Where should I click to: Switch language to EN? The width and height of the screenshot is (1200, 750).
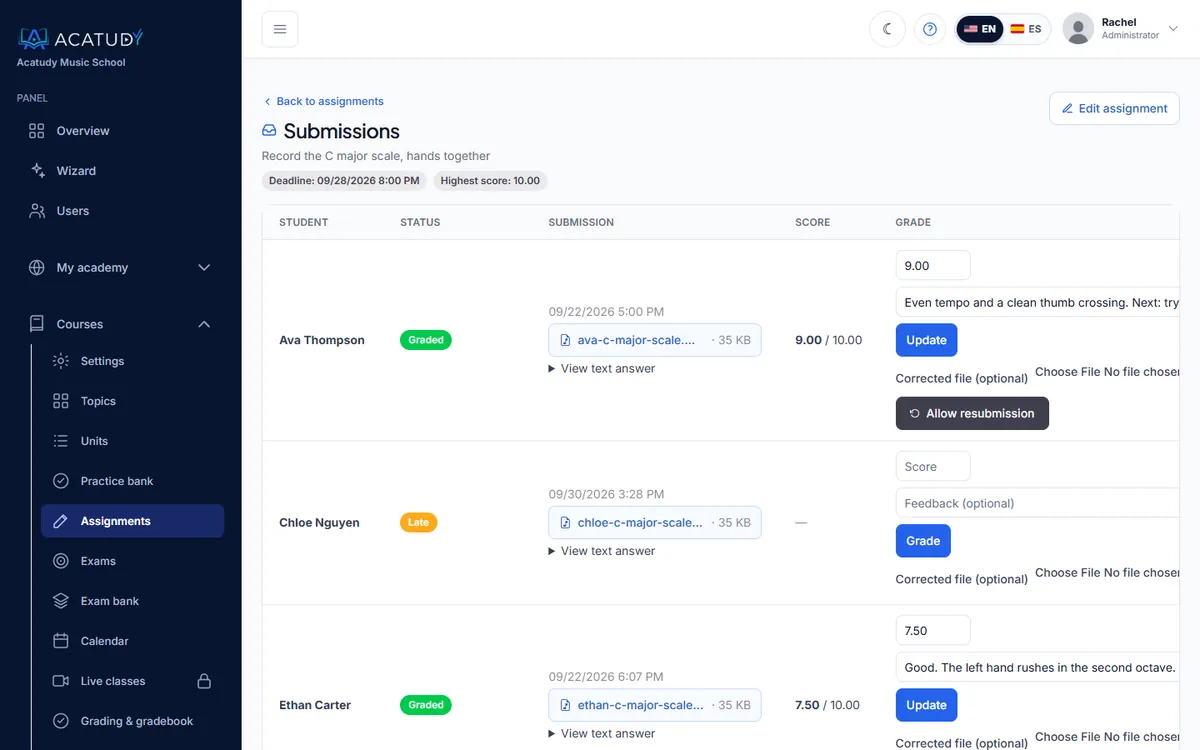tap(980, 29)
